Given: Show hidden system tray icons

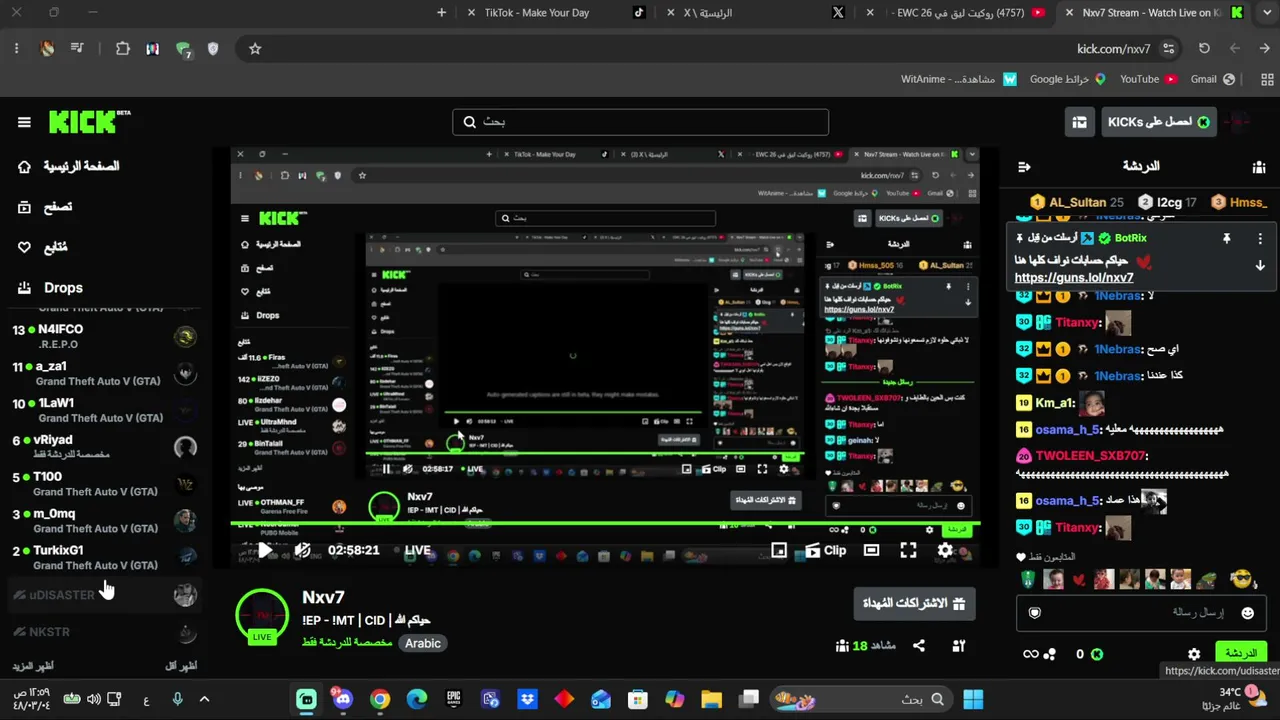Looking at the screenshot, I should click(204, 699).
